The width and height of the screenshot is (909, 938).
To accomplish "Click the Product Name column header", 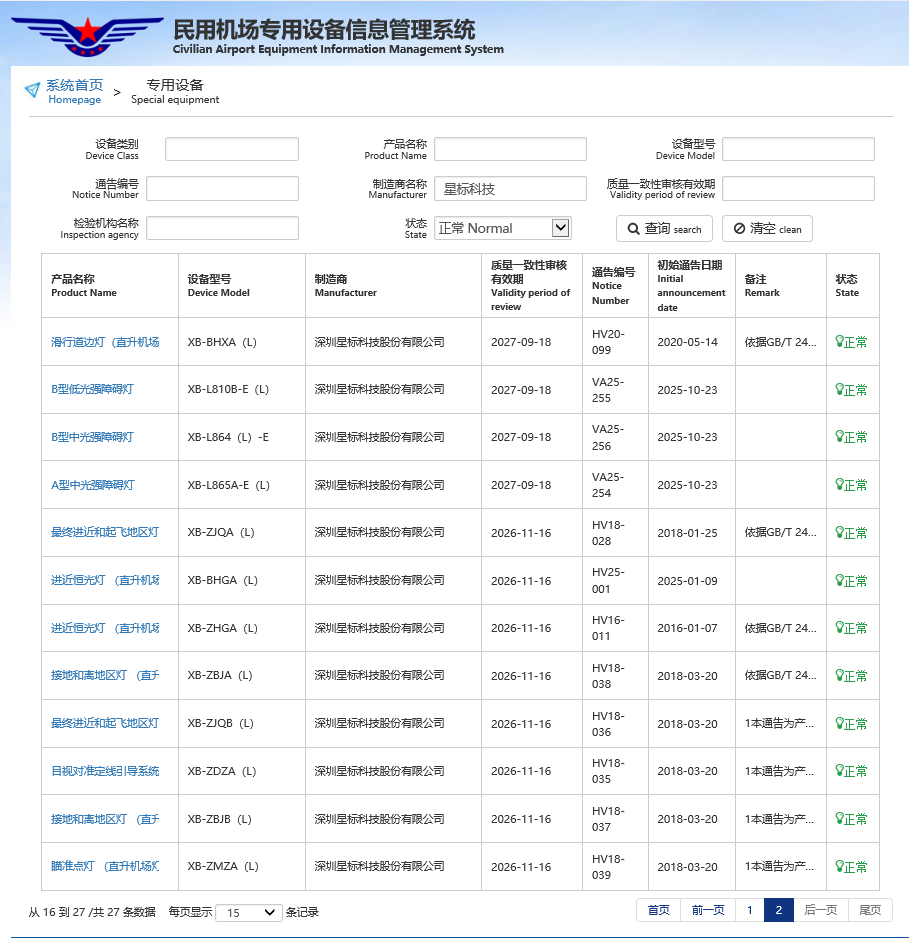I will 110,285.
